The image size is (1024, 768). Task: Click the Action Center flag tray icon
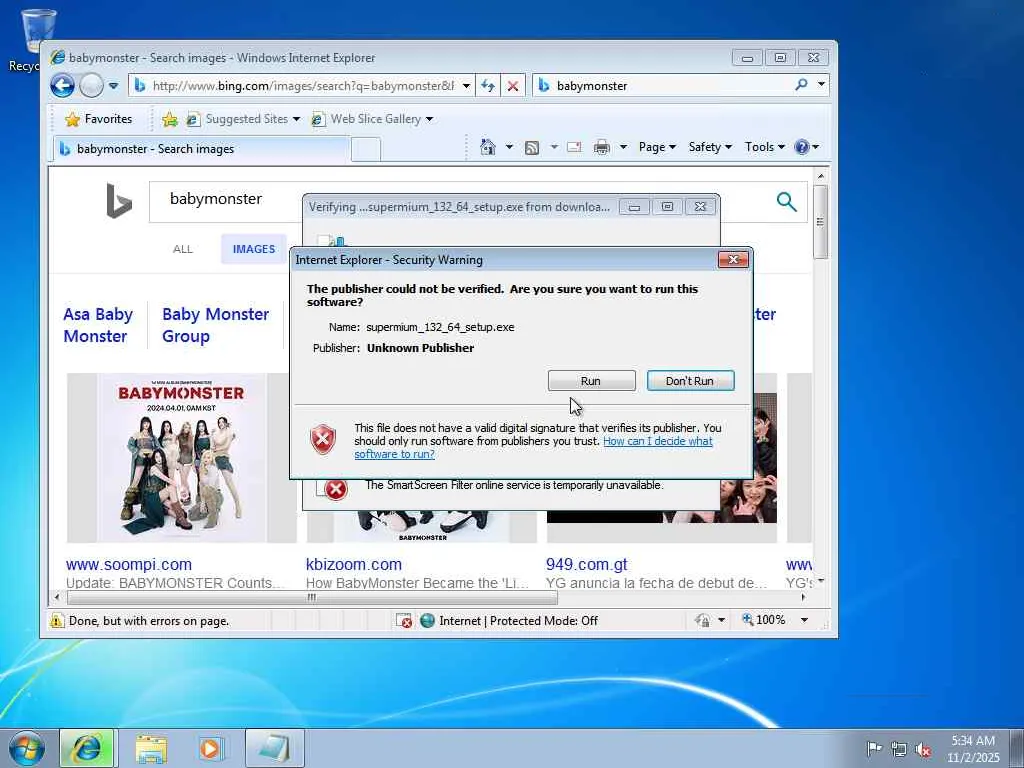[874, 748]
